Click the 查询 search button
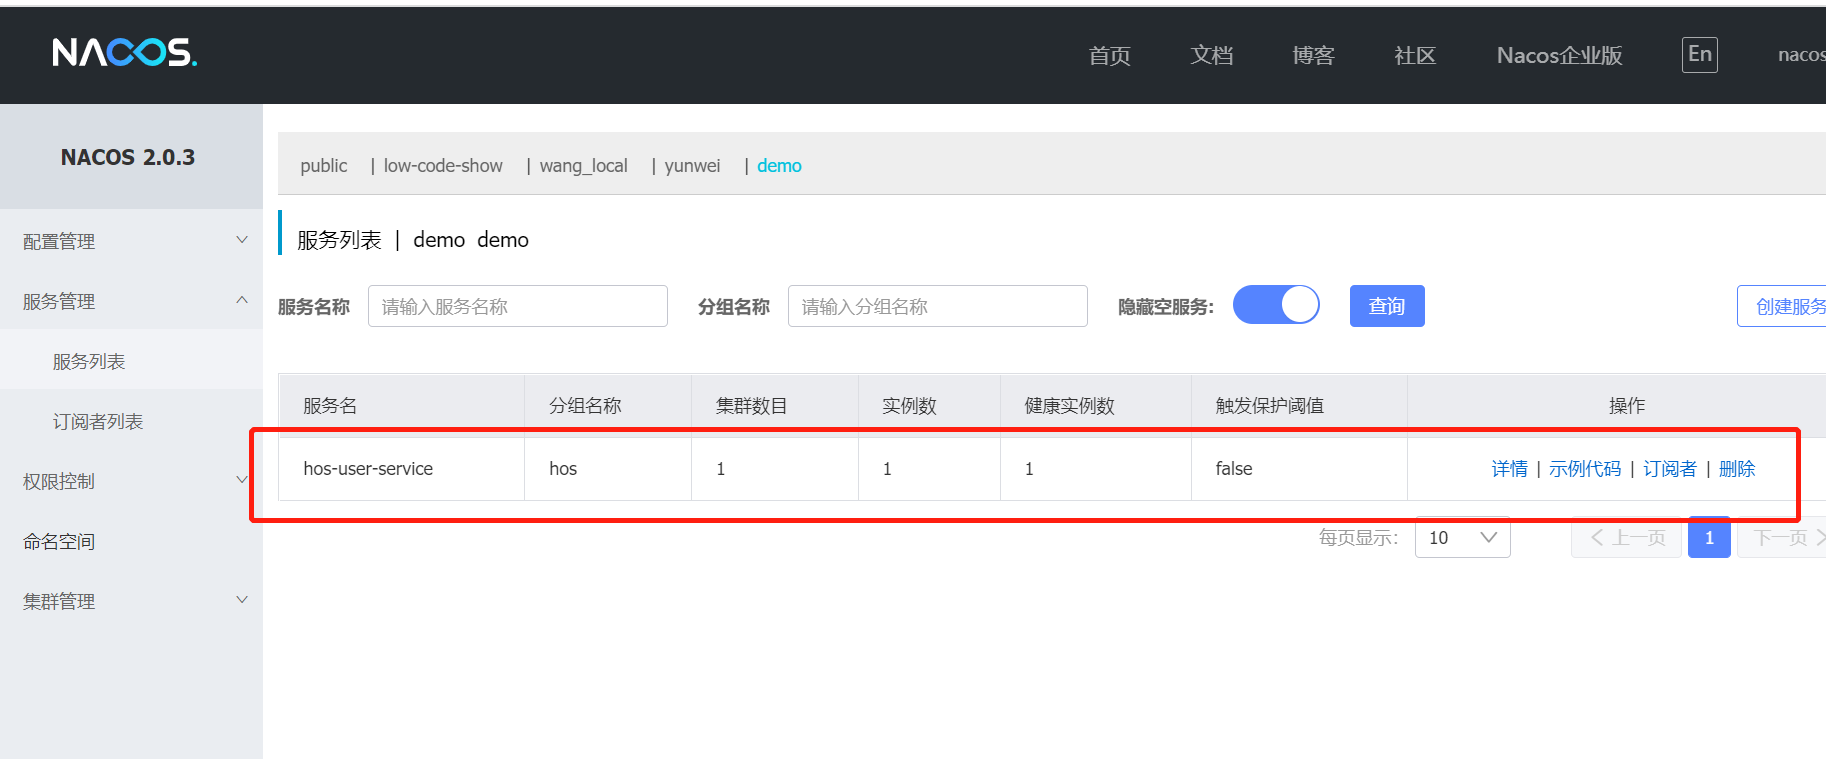The image size is (1826, 759). coord(1387,306)
